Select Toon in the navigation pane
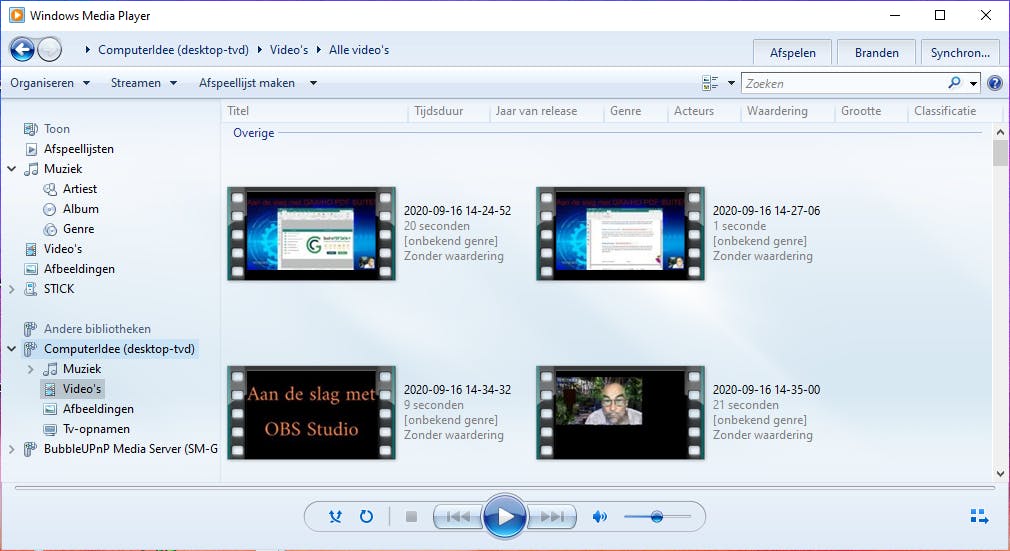The height and width of the screenshot is (551, 1010). (x=57, y=128)
